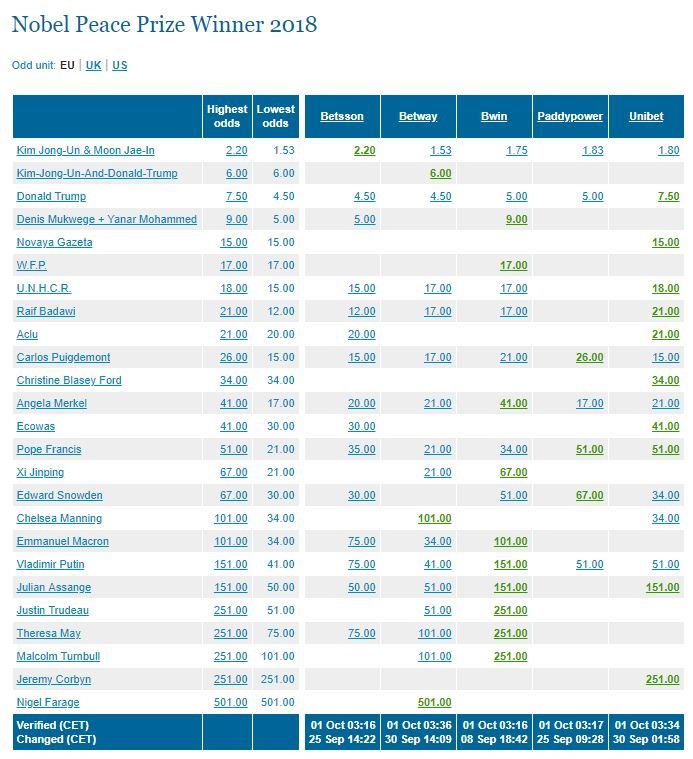Open the Betsson column header link
Viewport: 693px width, 759px height.
pos(342,116)
